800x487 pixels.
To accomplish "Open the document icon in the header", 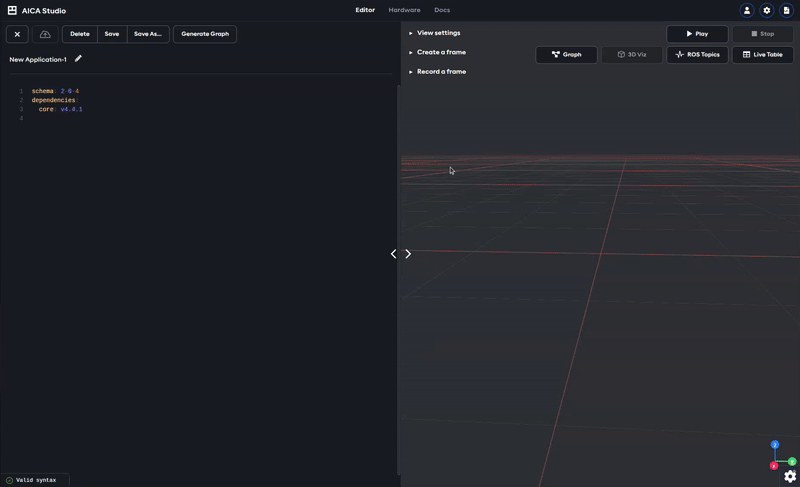I will tap(786, 10).
